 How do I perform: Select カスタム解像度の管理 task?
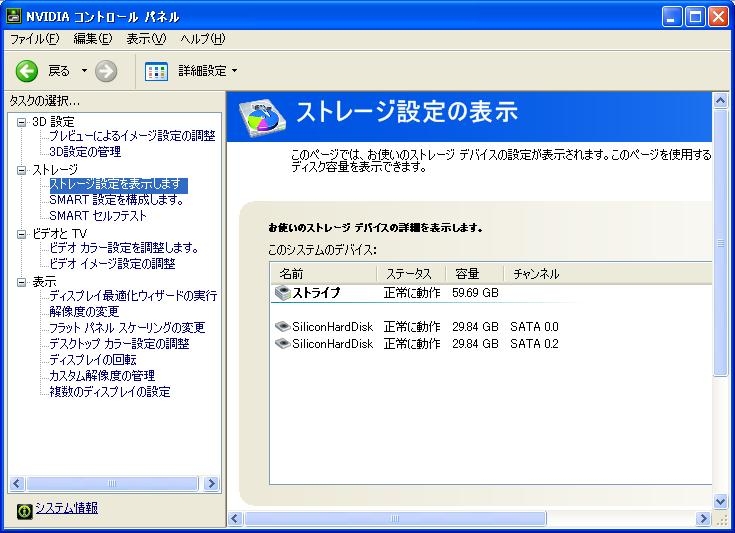click(102, 375)
